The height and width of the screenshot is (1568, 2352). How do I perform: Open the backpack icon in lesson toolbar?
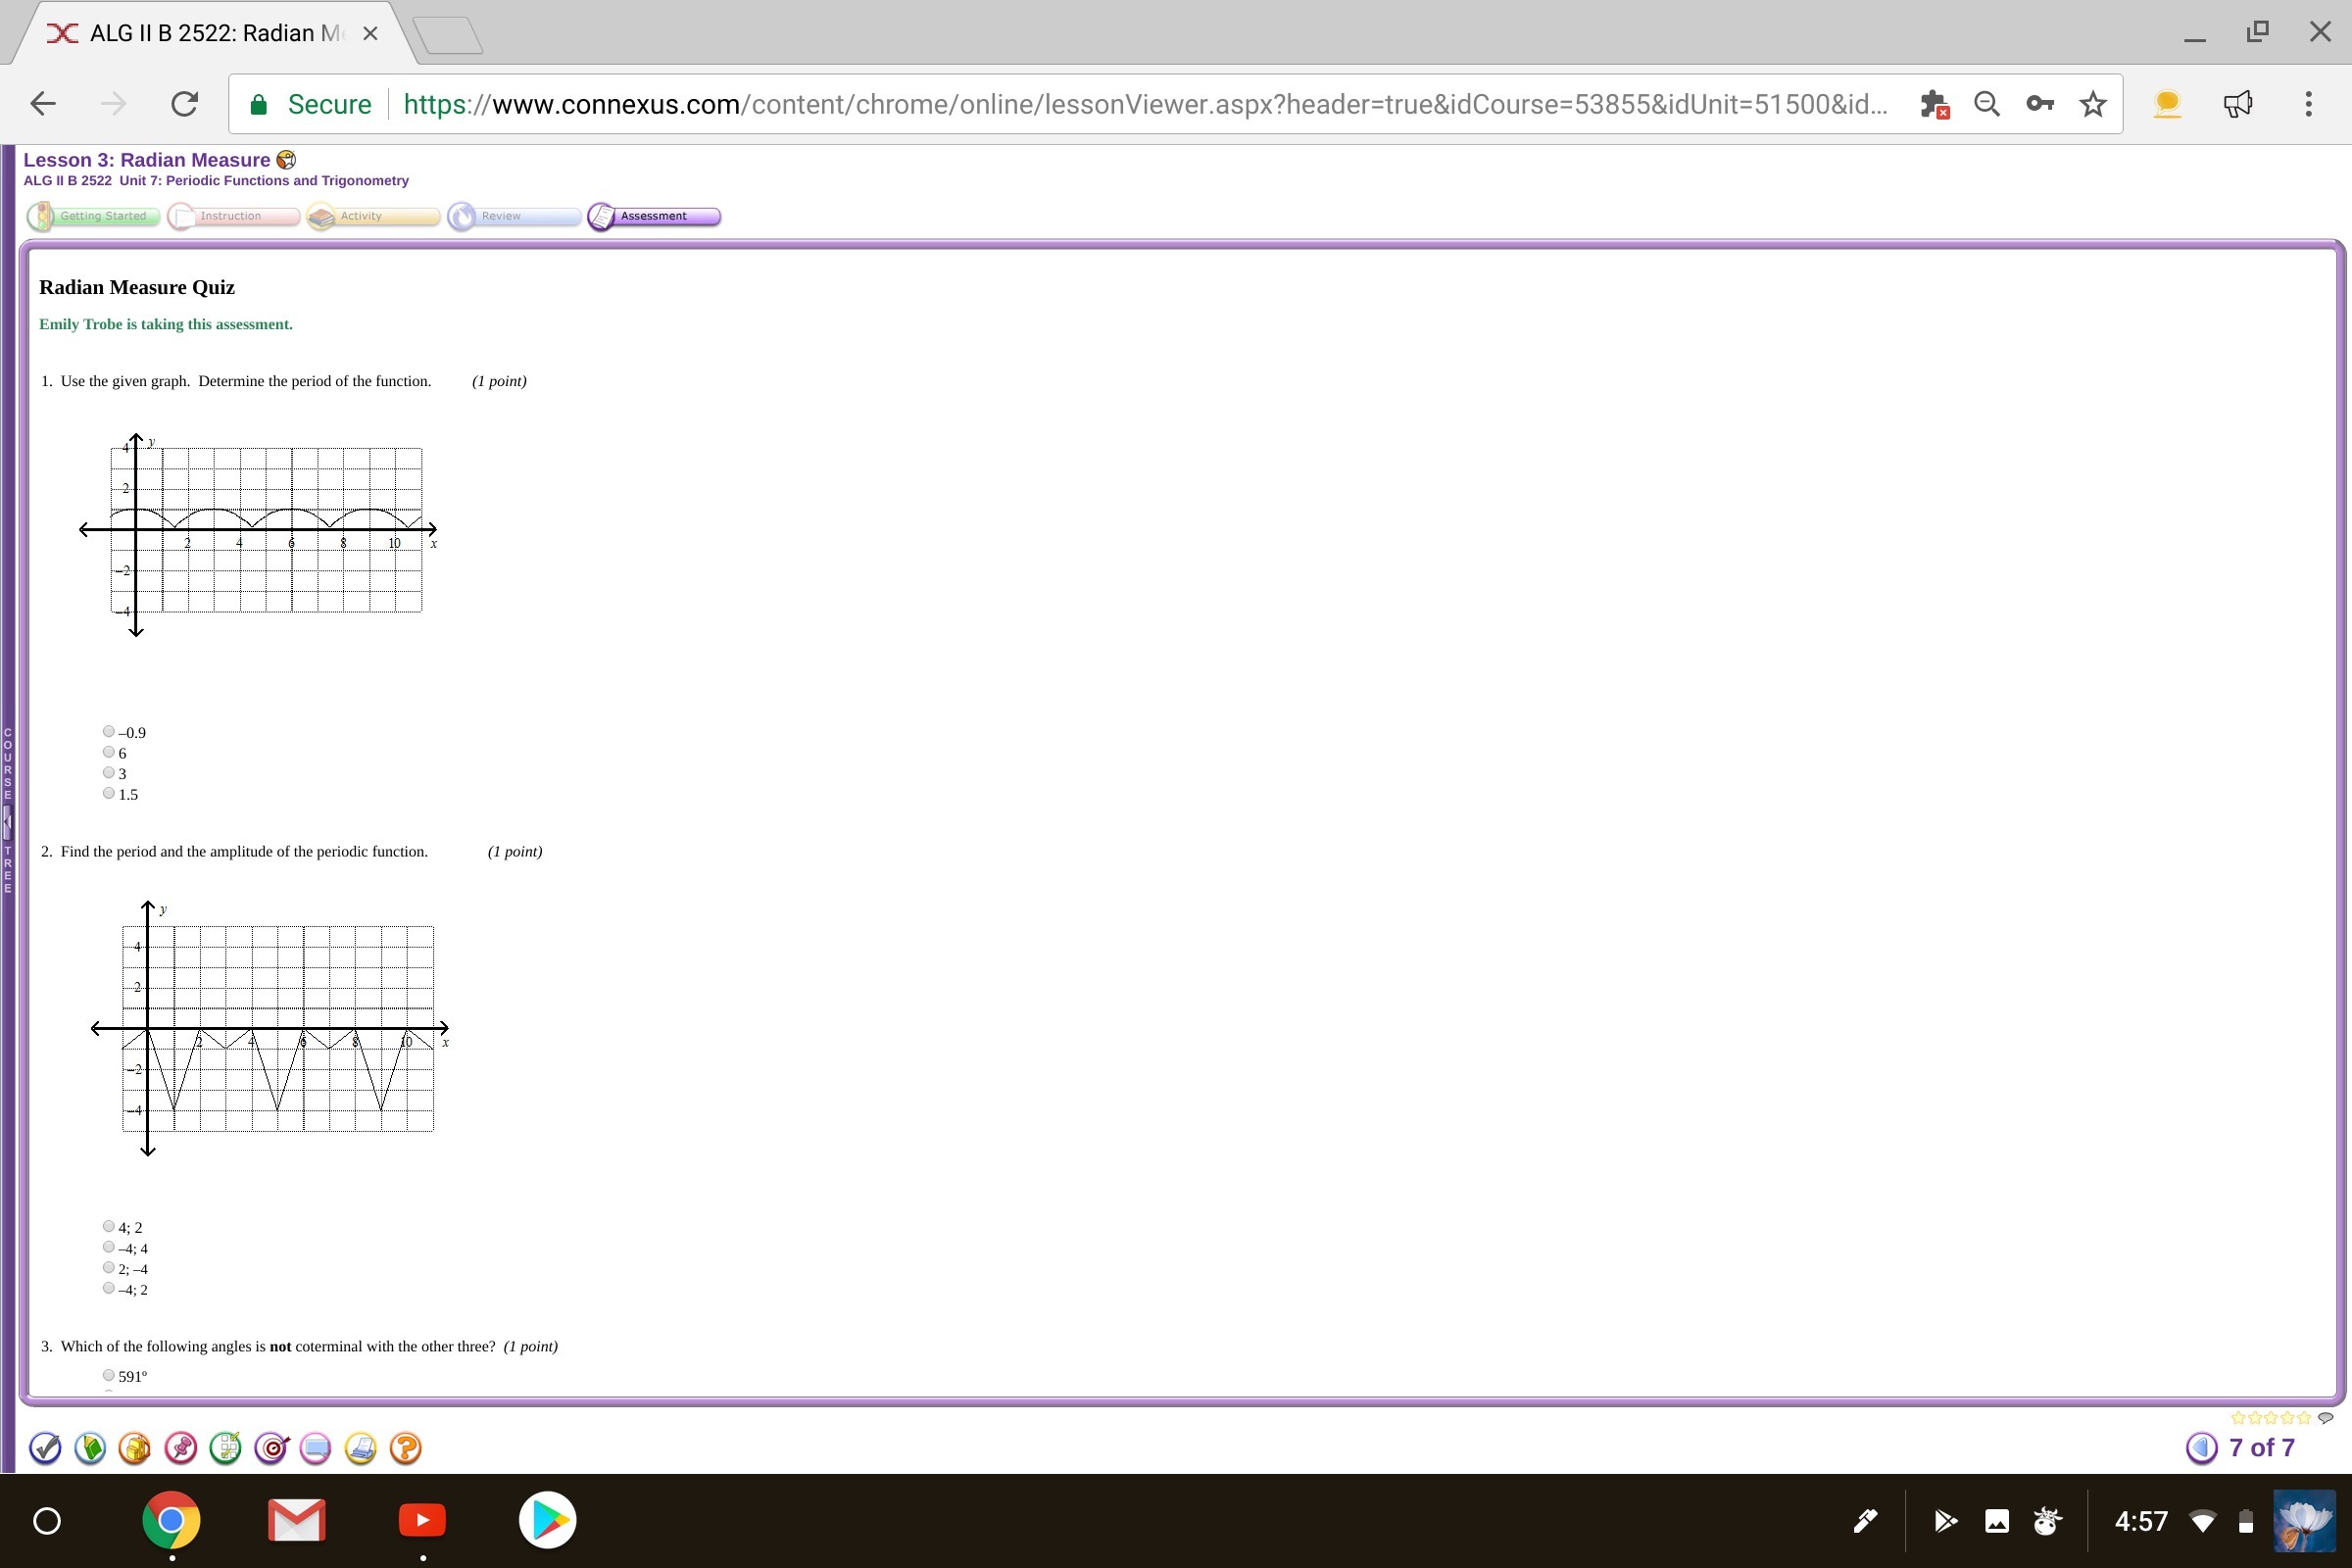(135, 1447)
